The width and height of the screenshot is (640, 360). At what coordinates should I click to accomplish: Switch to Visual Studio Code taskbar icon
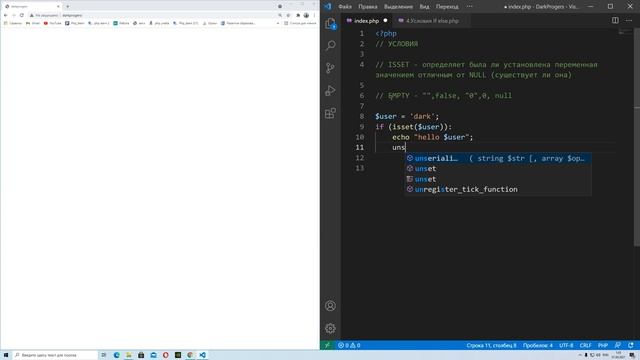tap(202, 355)
